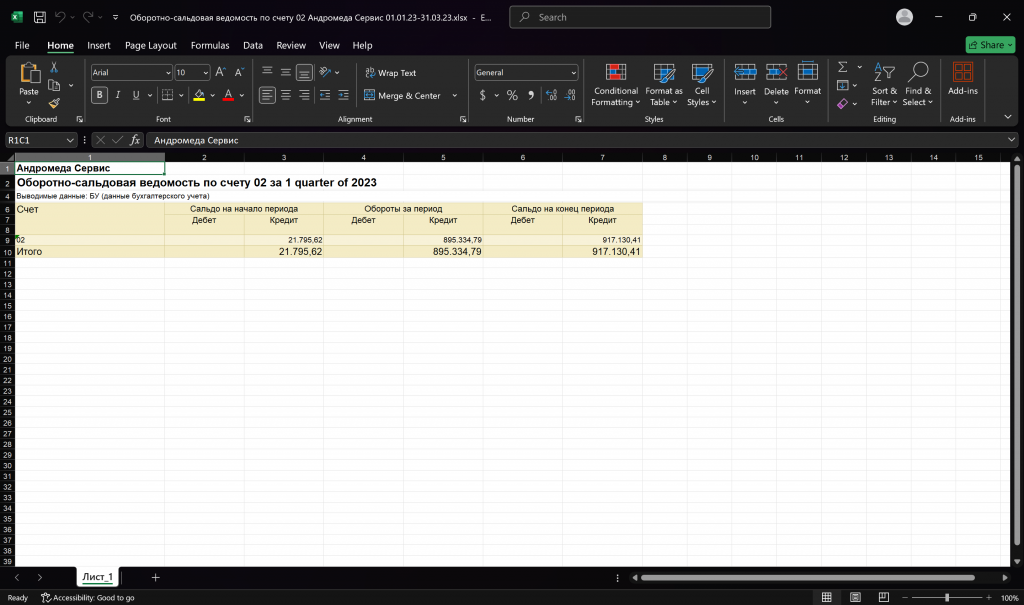
Task: Switch to the Formulas tab
Action: pyautogui.click(x=210, y=45)
